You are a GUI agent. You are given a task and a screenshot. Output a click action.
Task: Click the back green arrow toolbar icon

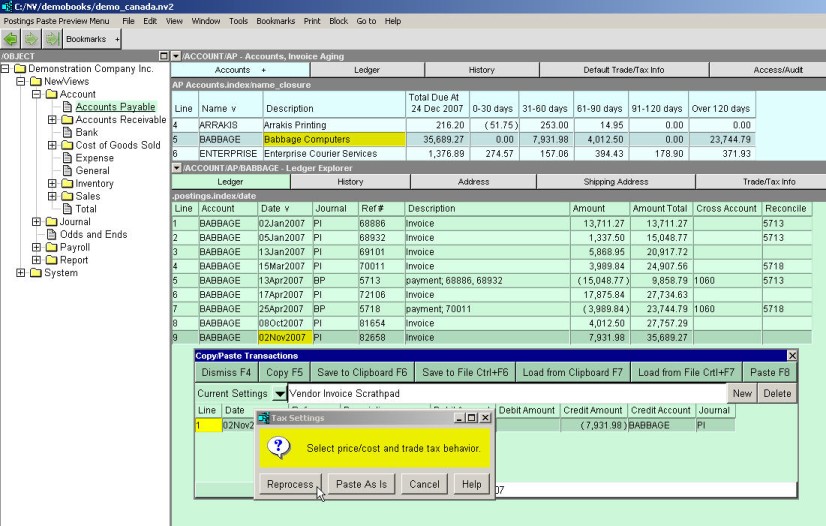12,39
